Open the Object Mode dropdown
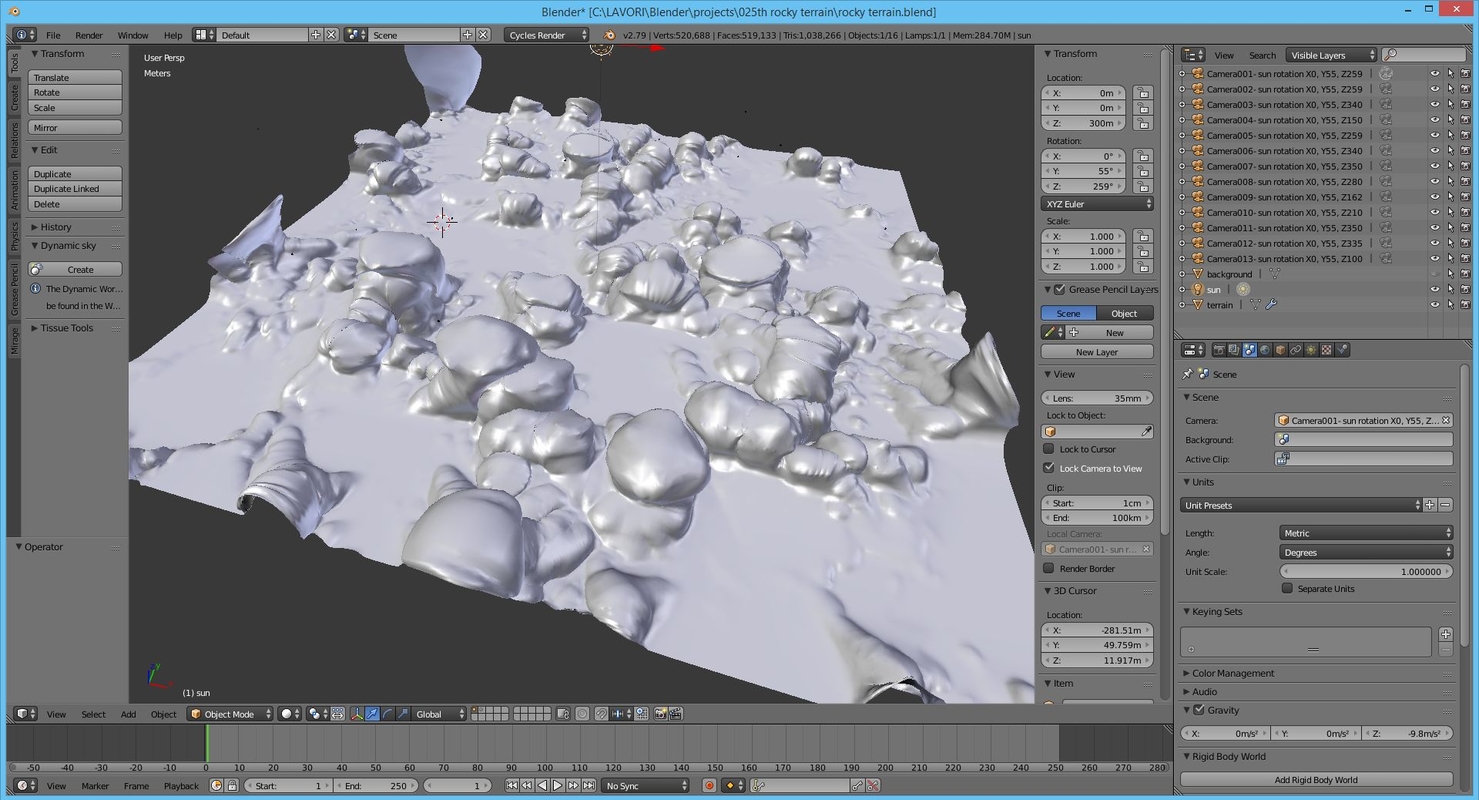Image resolution: width=1479 pixels, height=800 pixels. (x=228, y=714)
